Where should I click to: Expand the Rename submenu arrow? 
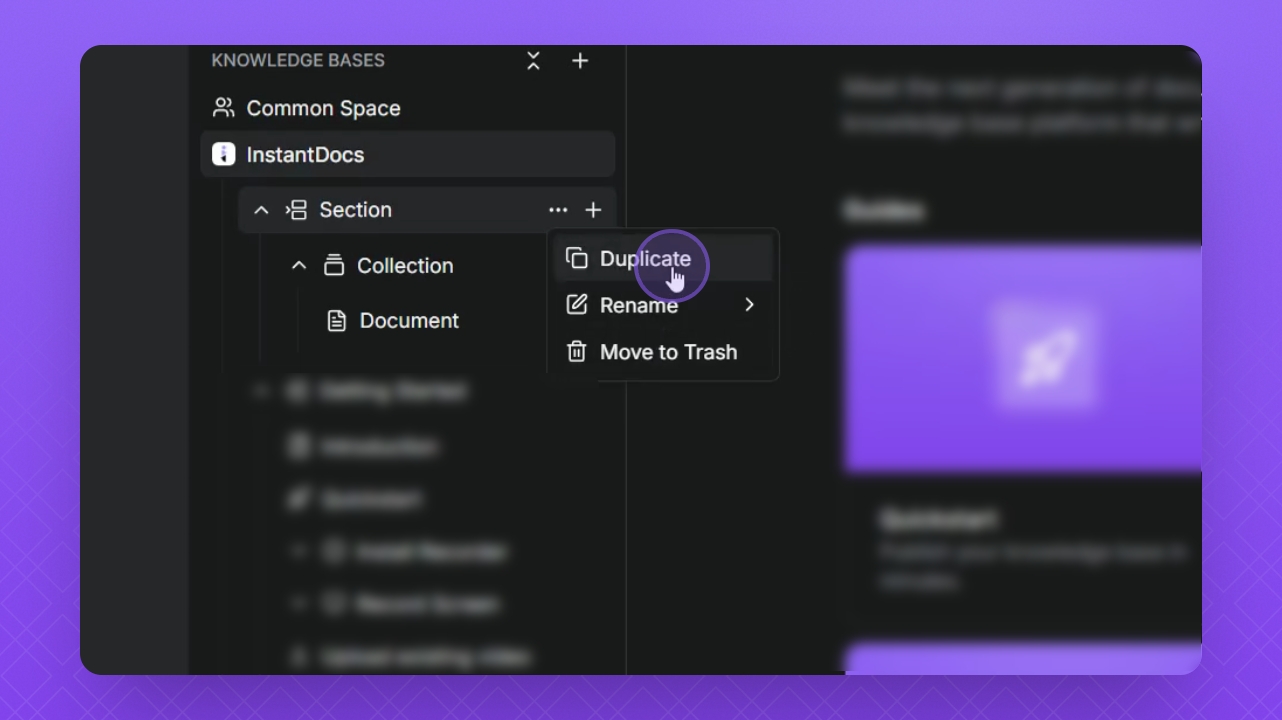click(x=749, y=304)
